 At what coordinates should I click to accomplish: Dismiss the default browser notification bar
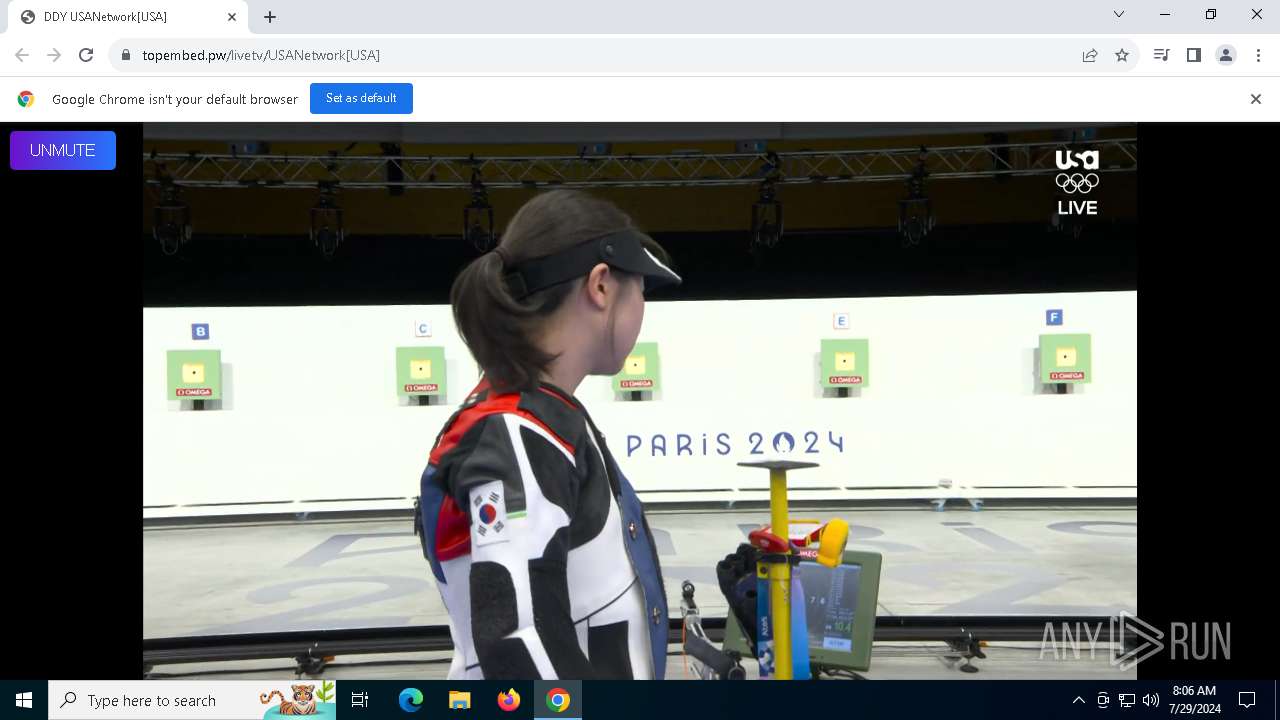coord(1256,99)
